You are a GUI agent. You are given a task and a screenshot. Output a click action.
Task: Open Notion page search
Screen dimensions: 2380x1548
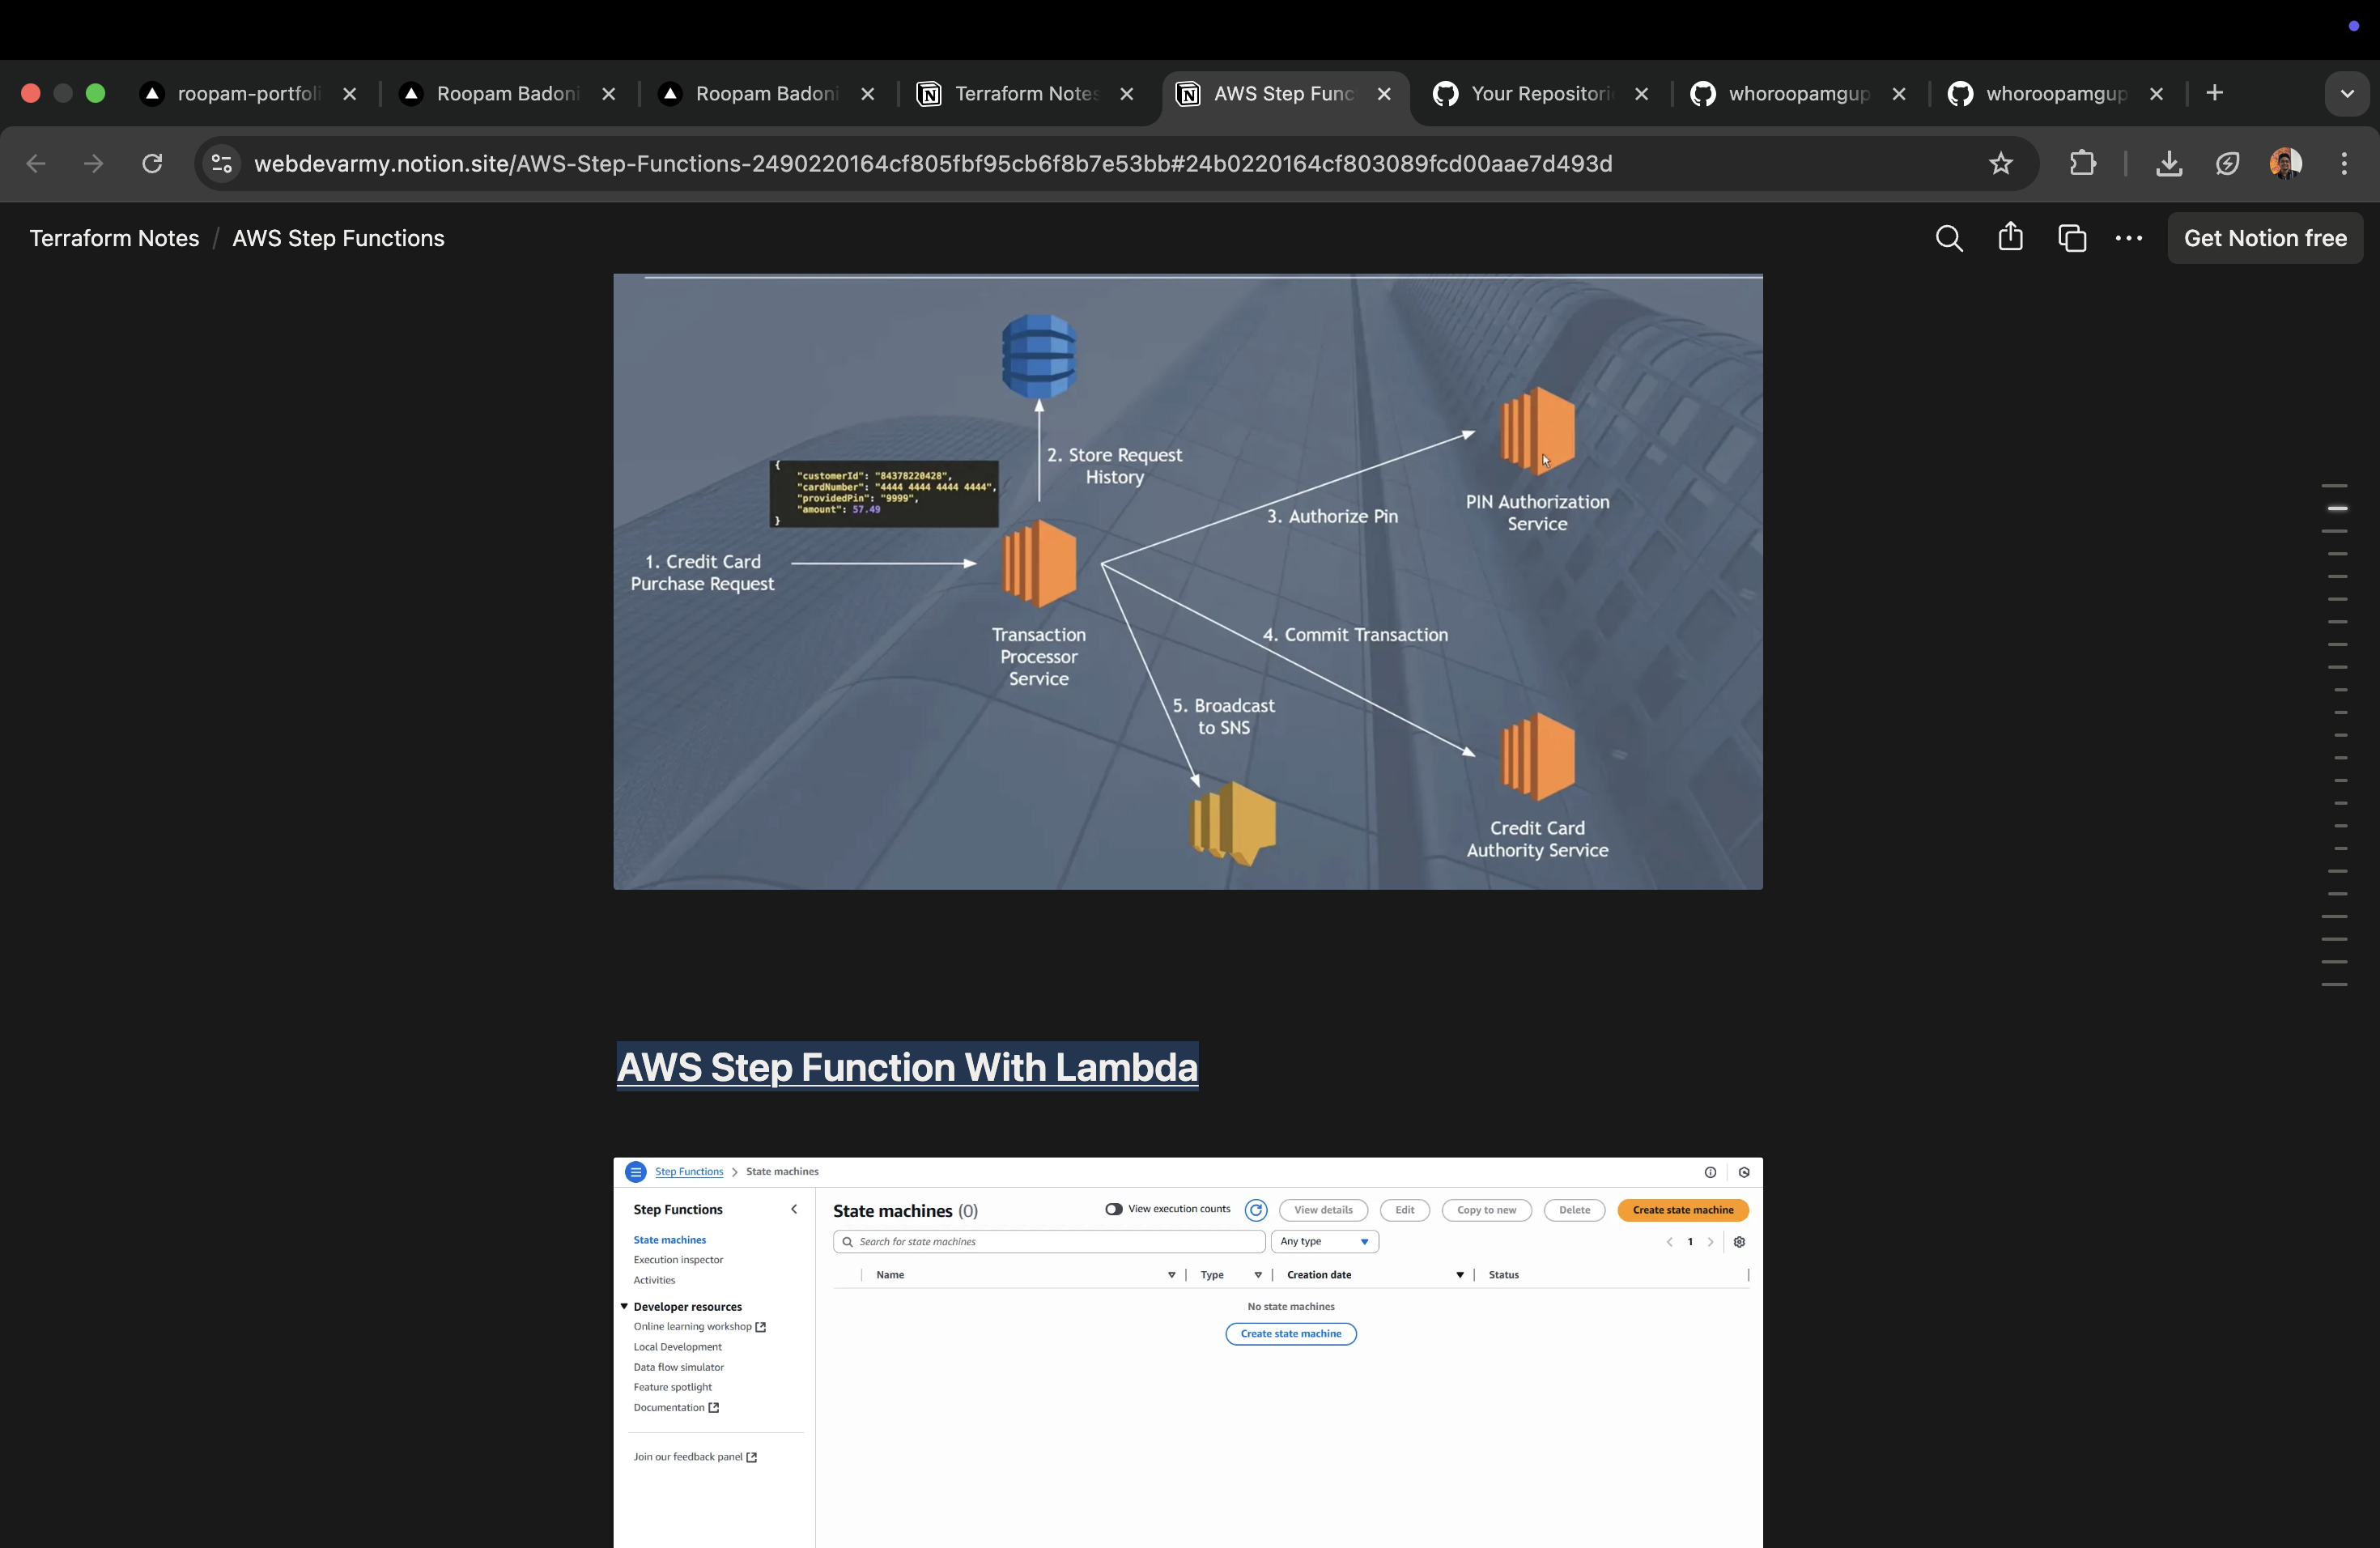point(1949,238)
